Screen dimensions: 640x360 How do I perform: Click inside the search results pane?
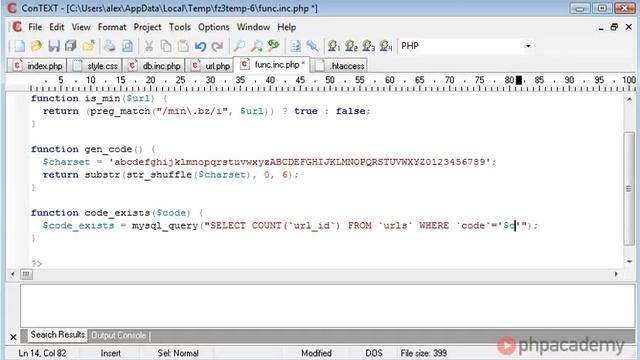(x=327, y=305)
